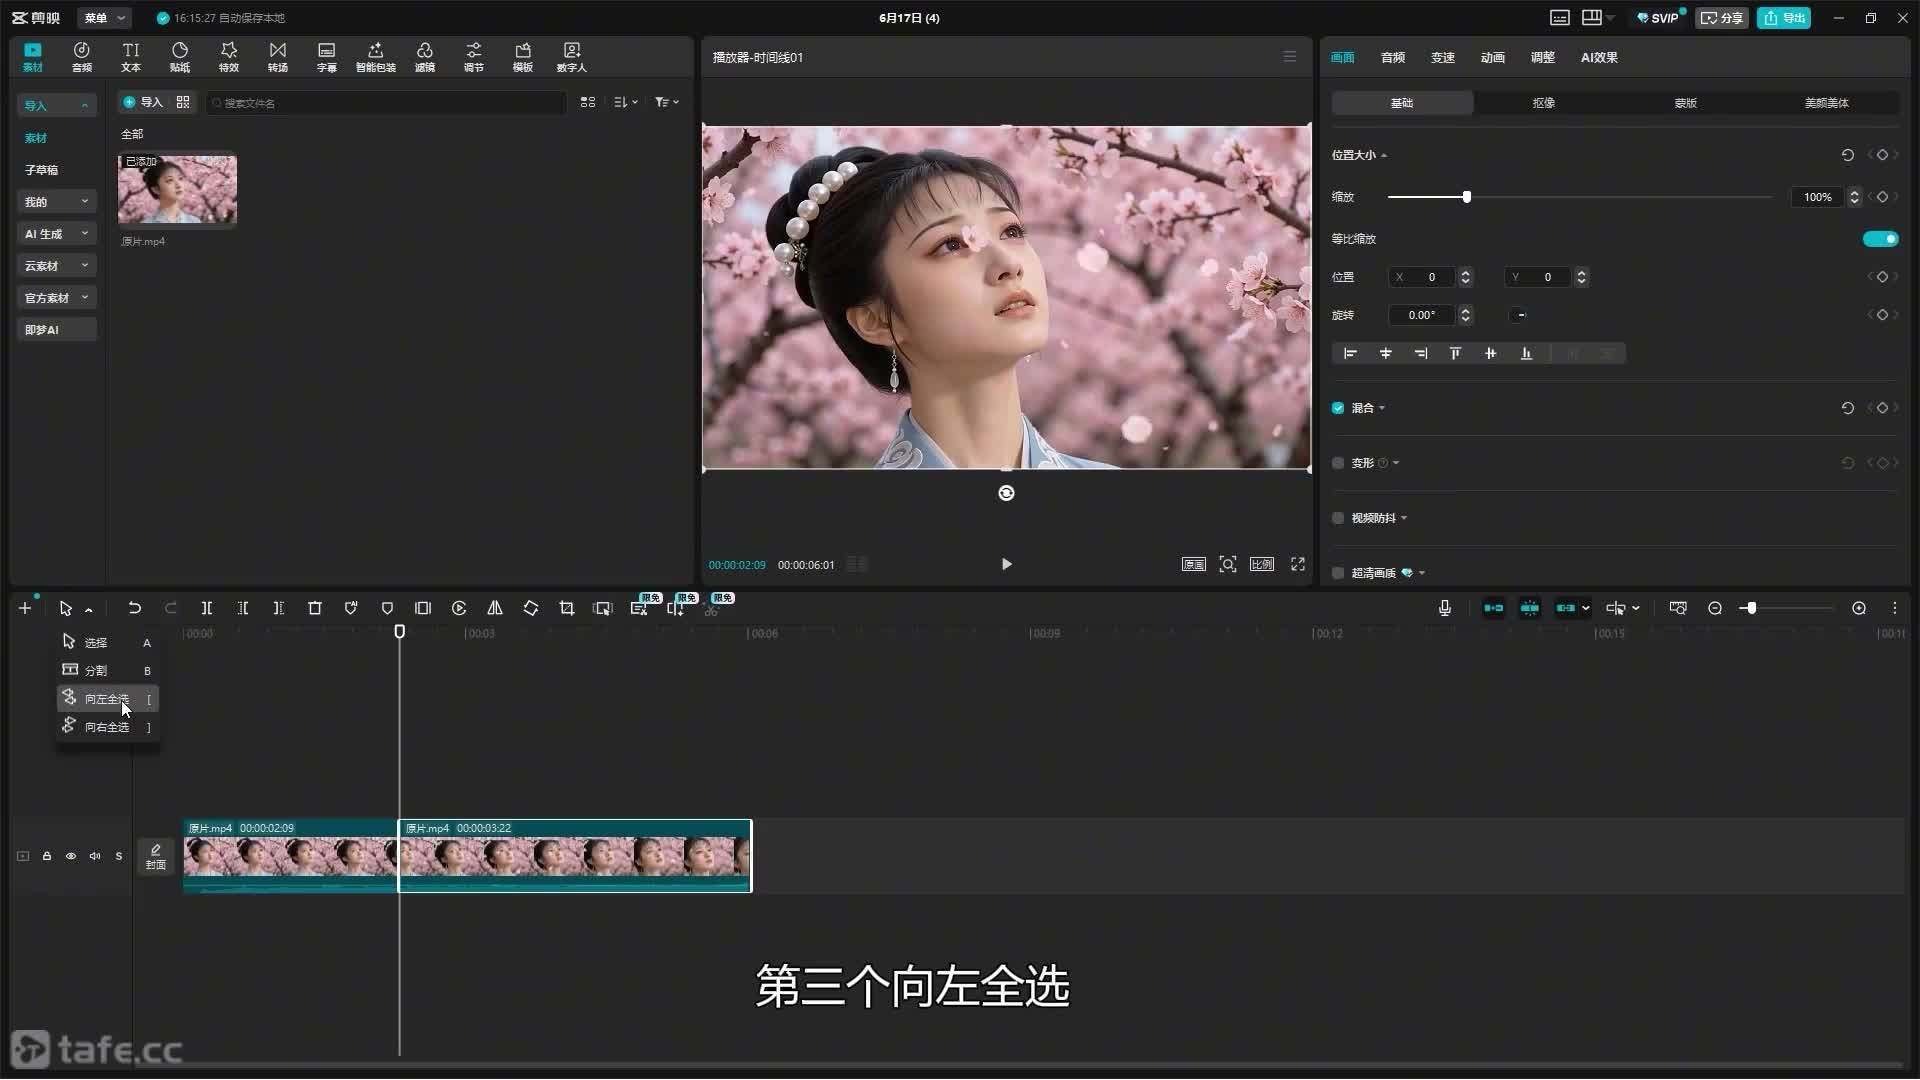Viewport: 1920px width, 1080px height.
Task: Open the 菜单 menu dropdown
Action: [104, 18]
